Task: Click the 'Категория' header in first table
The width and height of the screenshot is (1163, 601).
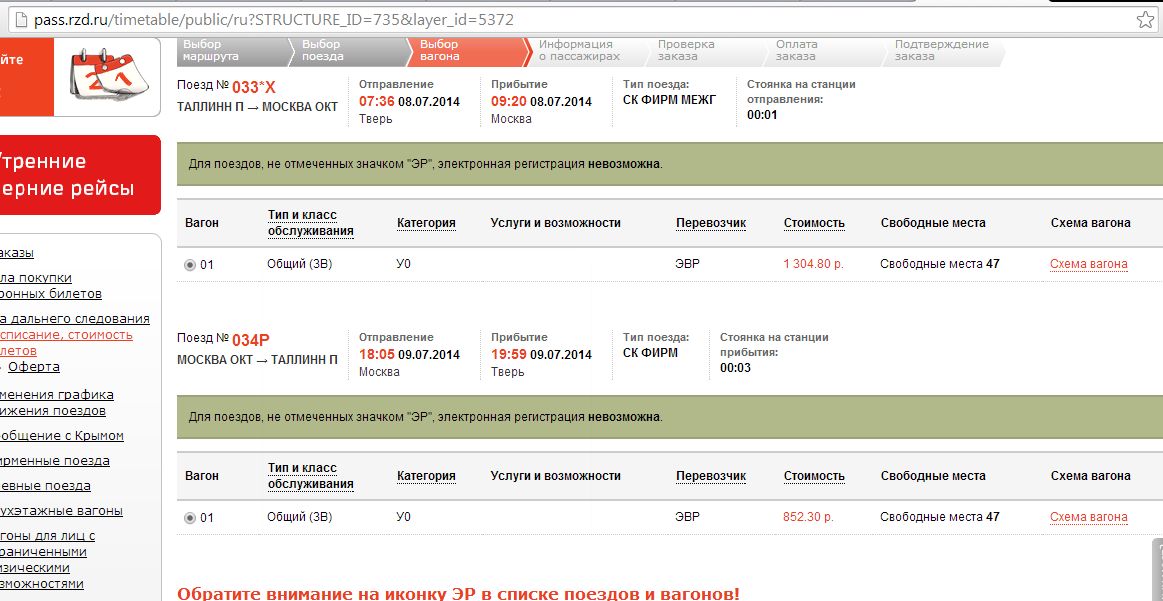Action: (426, 223)
